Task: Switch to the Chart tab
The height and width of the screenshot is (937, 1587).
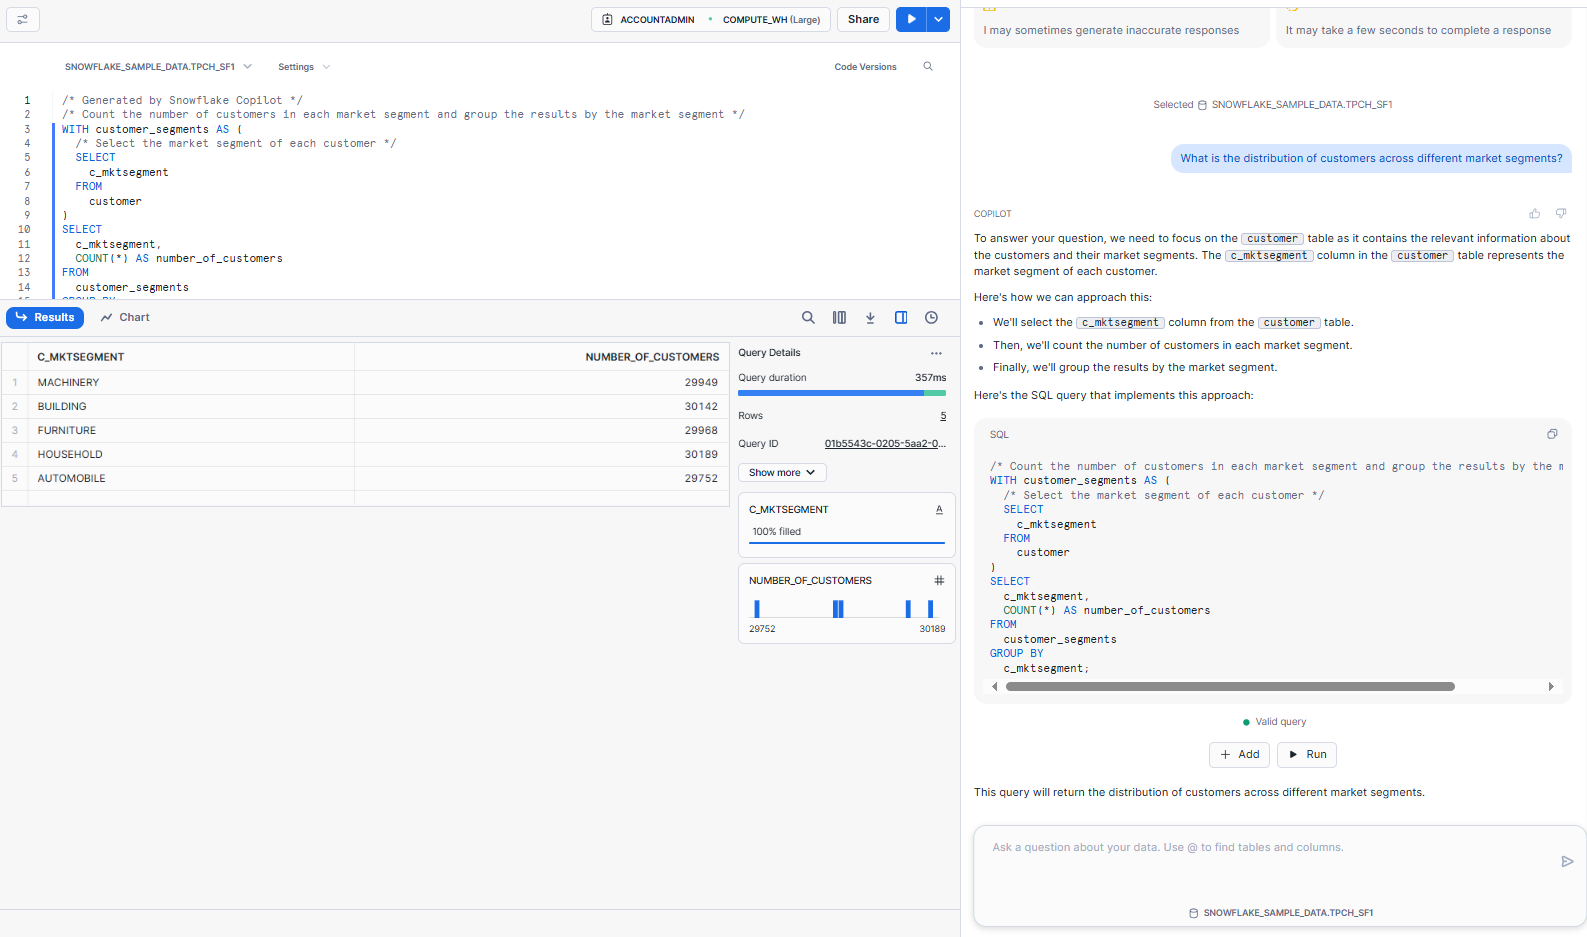Action: [x=125, y=317]
